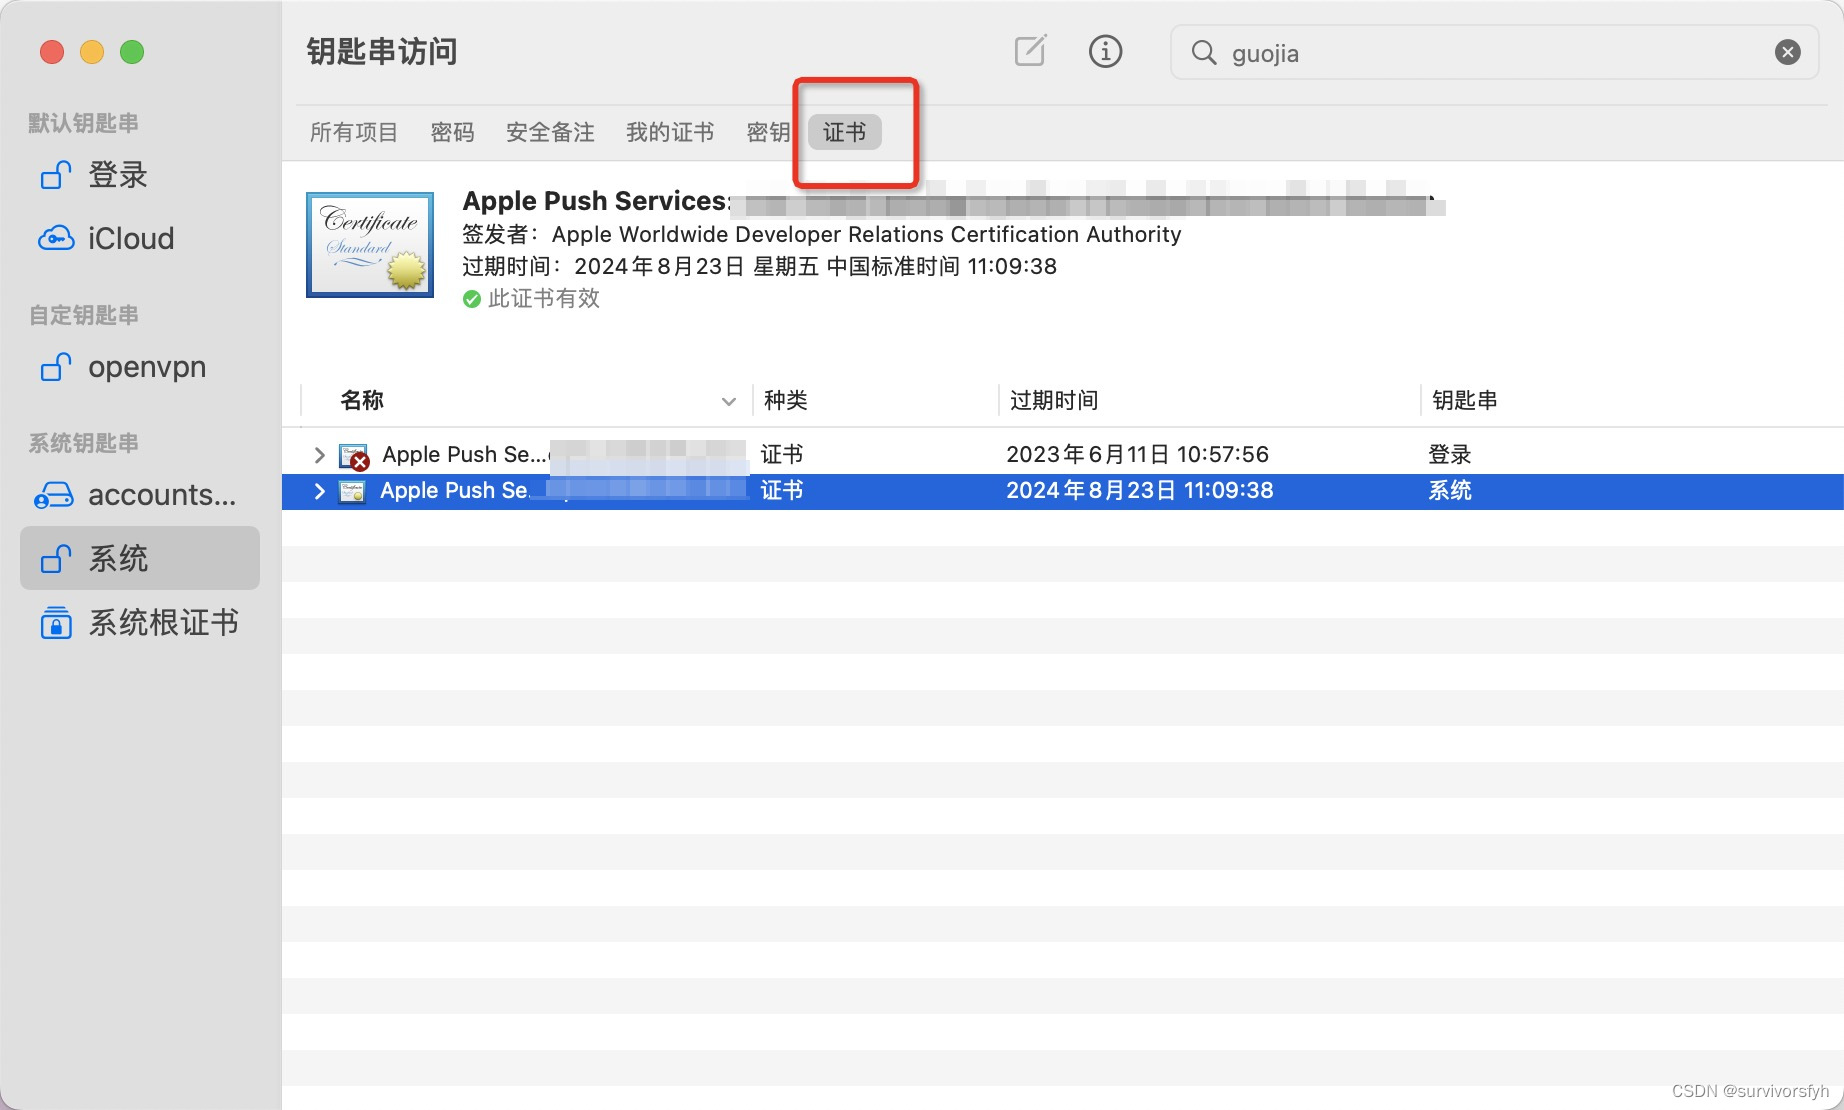Switch to 密钥 tab
The height and width of the screenshot is (1110, 1844).
pyautogui.click(x=768, y=132)
